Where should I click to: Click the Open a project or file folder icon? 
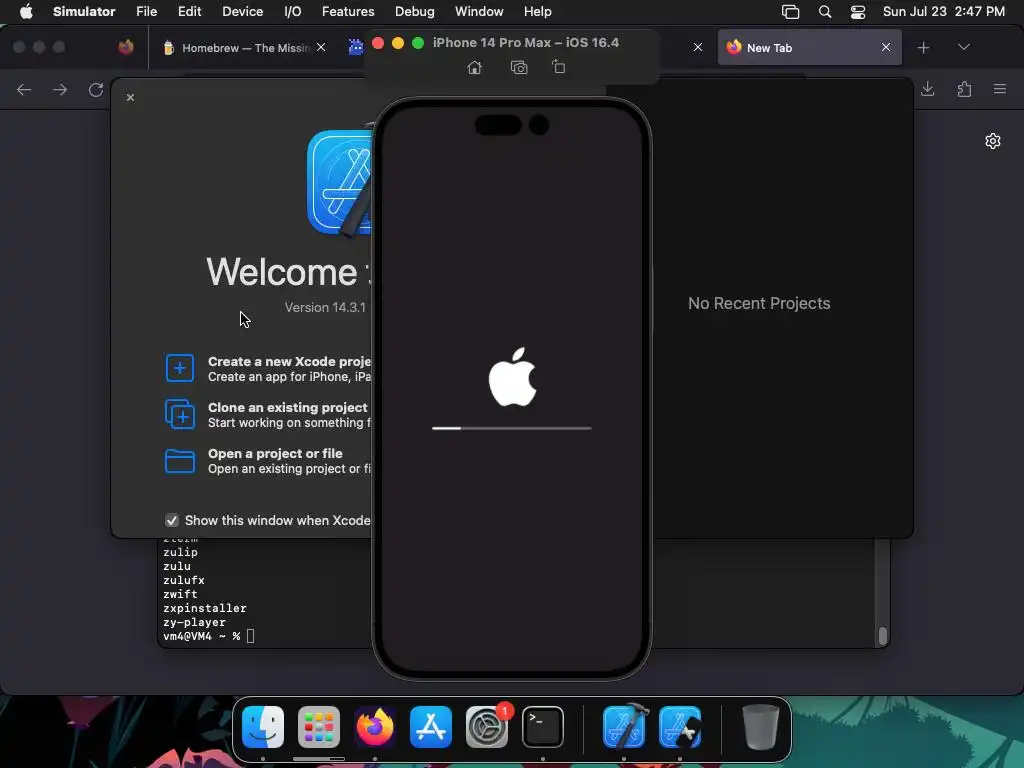click(180, 460)
